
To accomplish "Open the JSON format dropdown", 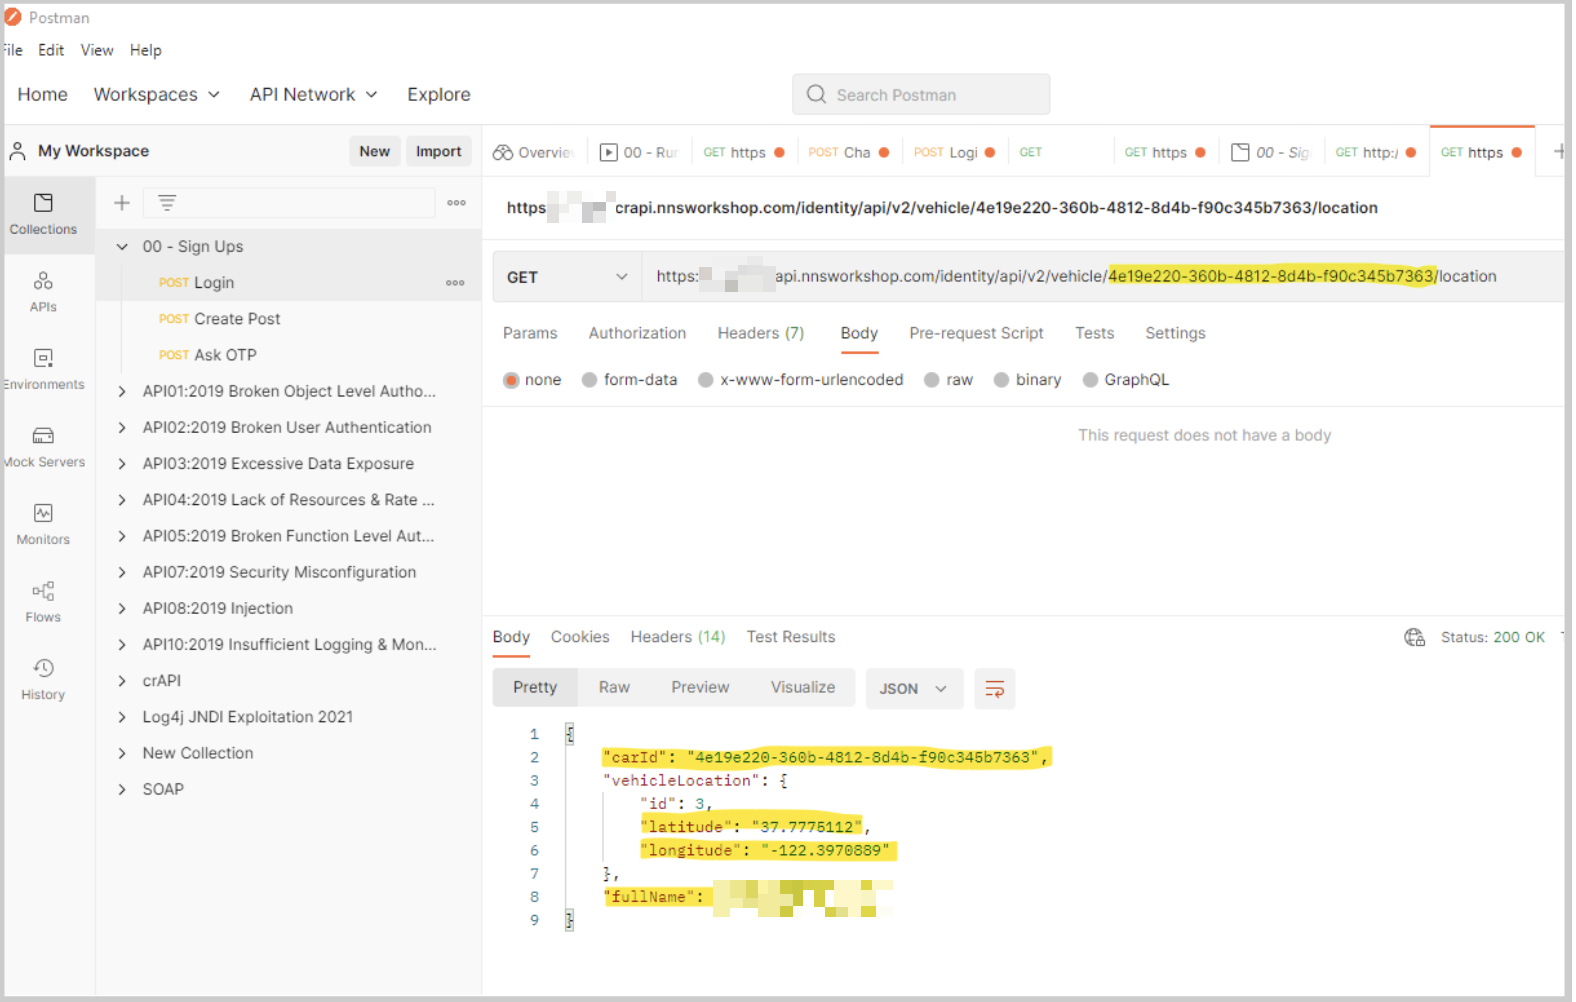I will [x=914, y=689].
